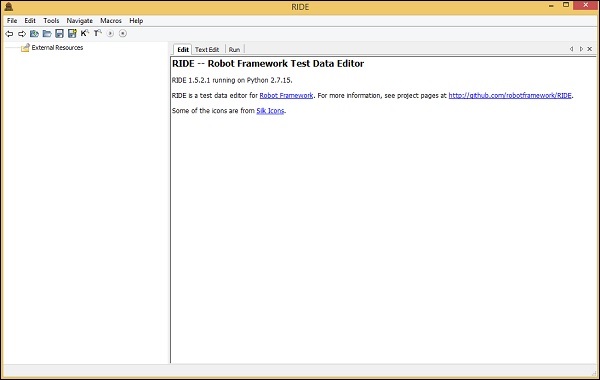Close the RIDE window

586,5
